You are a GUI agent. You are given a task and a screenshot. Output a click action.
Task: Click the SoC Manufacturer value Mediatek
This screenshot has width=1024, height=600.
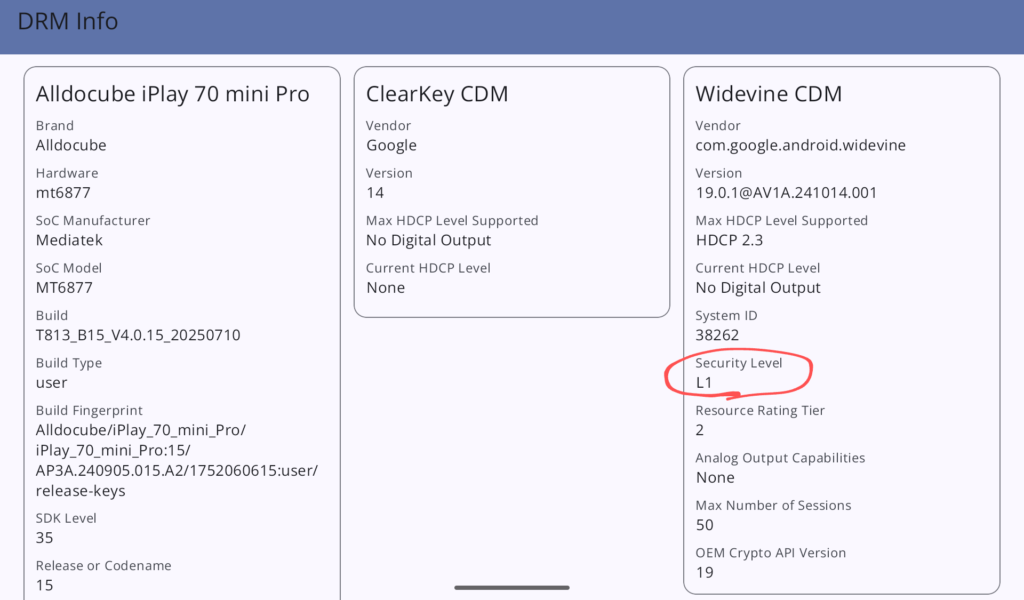69,240
